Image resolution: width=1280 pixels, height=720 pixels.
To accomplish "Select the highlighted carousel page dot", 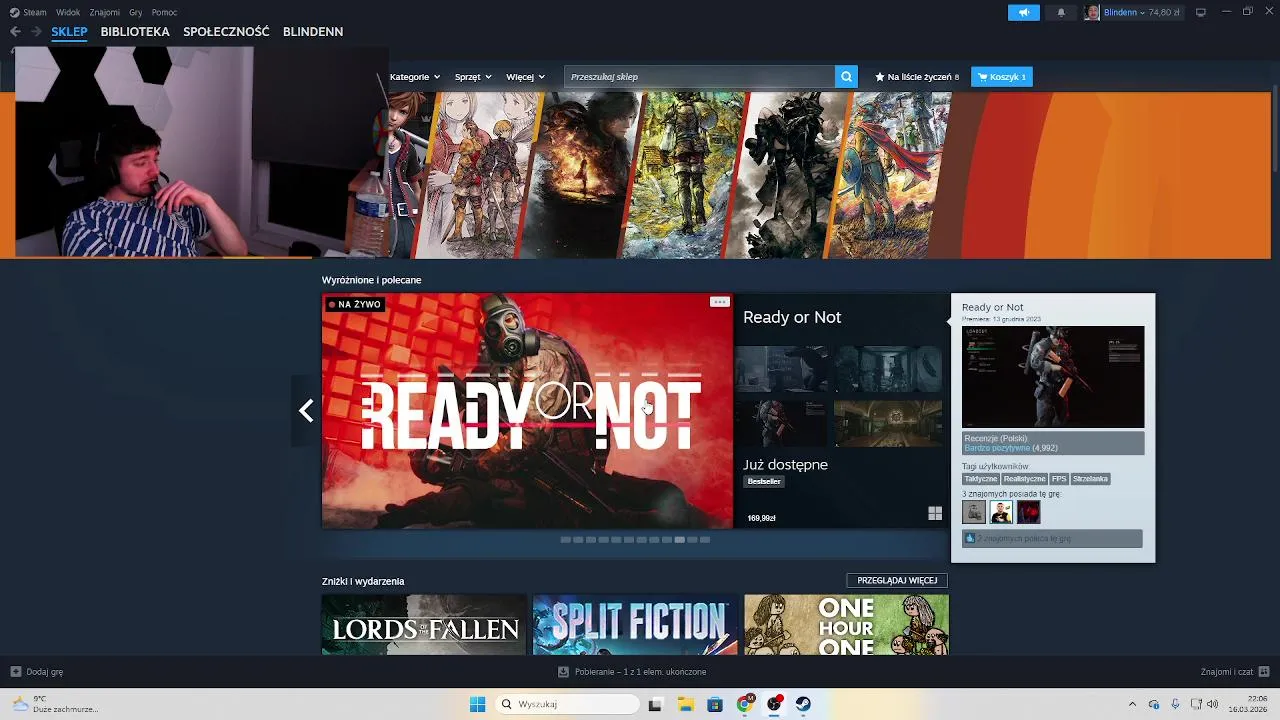I will [x=679, y=540].
